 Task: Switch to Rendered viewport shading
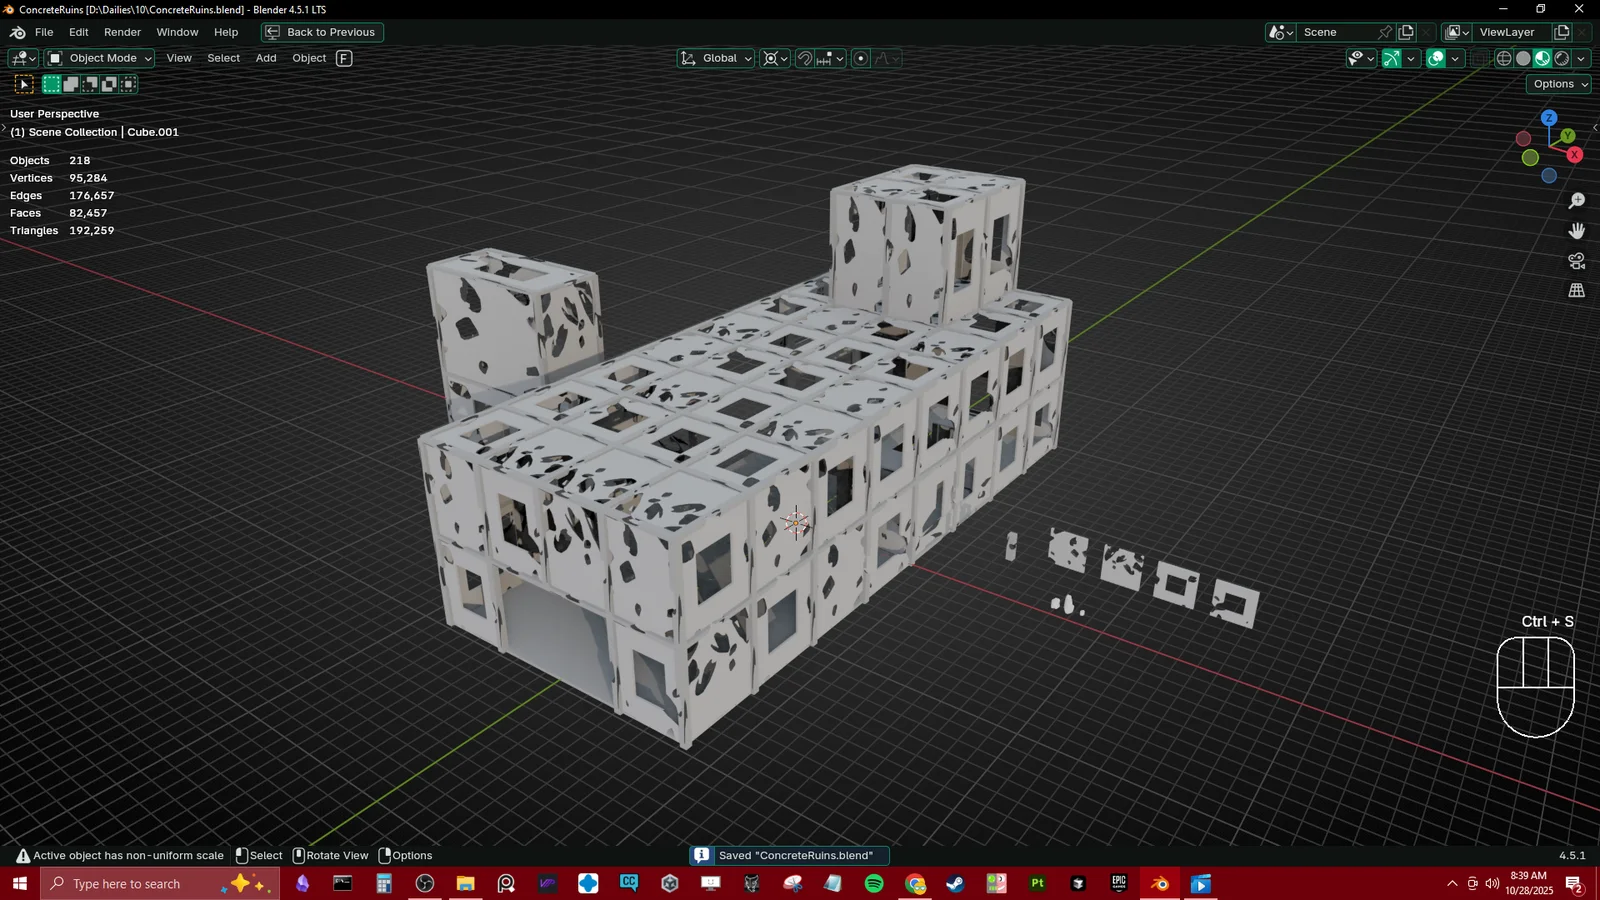1561,58
